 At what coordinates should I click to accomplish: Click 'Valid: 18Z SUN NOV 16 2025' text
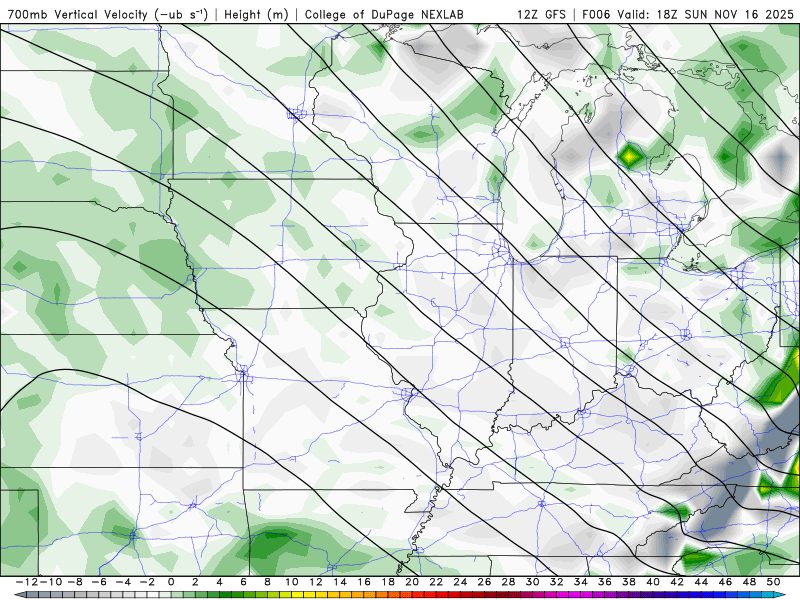click(x=706, y=15)
